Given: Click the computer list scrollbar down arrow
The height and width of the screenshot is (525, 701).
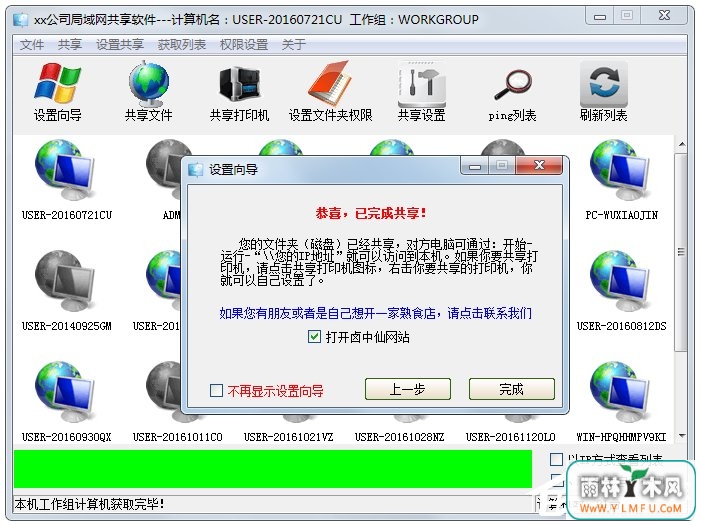Looking at the screenshot, I should pos(682,436).
